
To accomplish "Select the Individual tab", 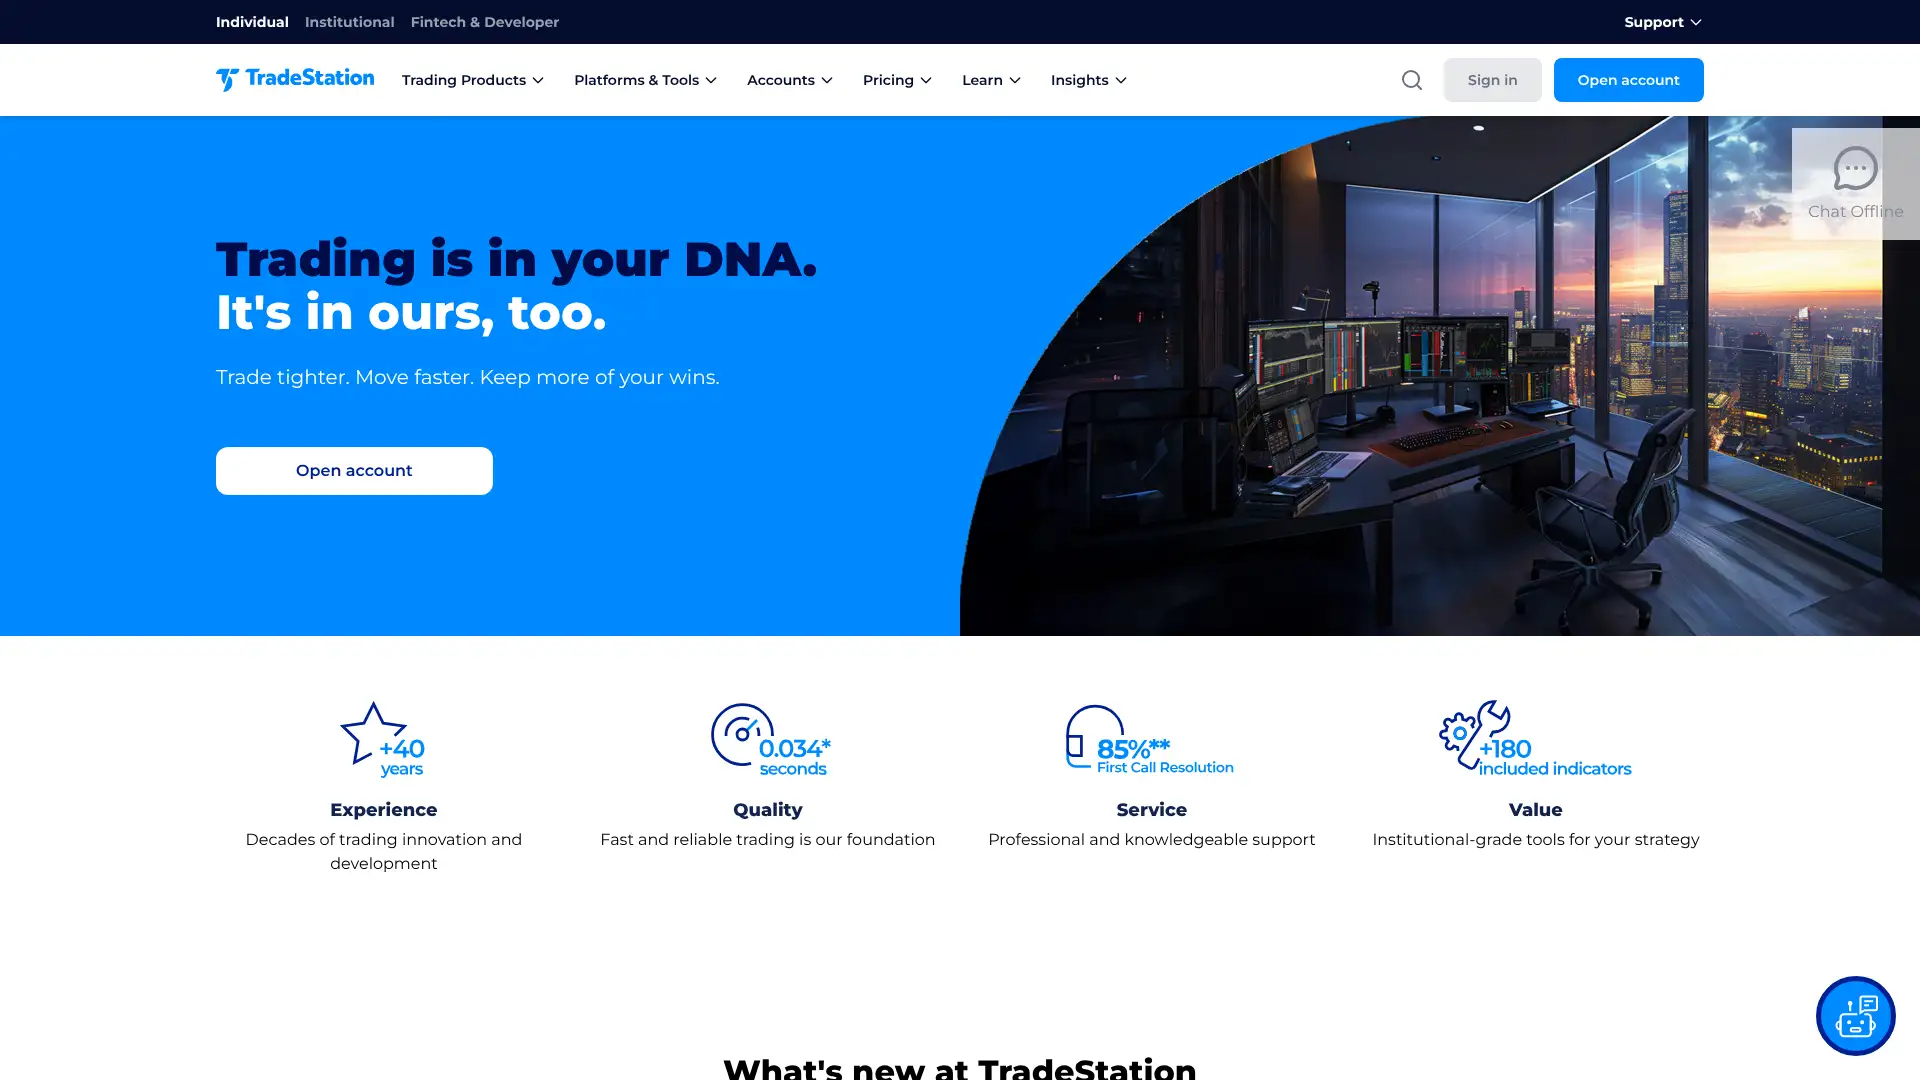I will point(252,22).
